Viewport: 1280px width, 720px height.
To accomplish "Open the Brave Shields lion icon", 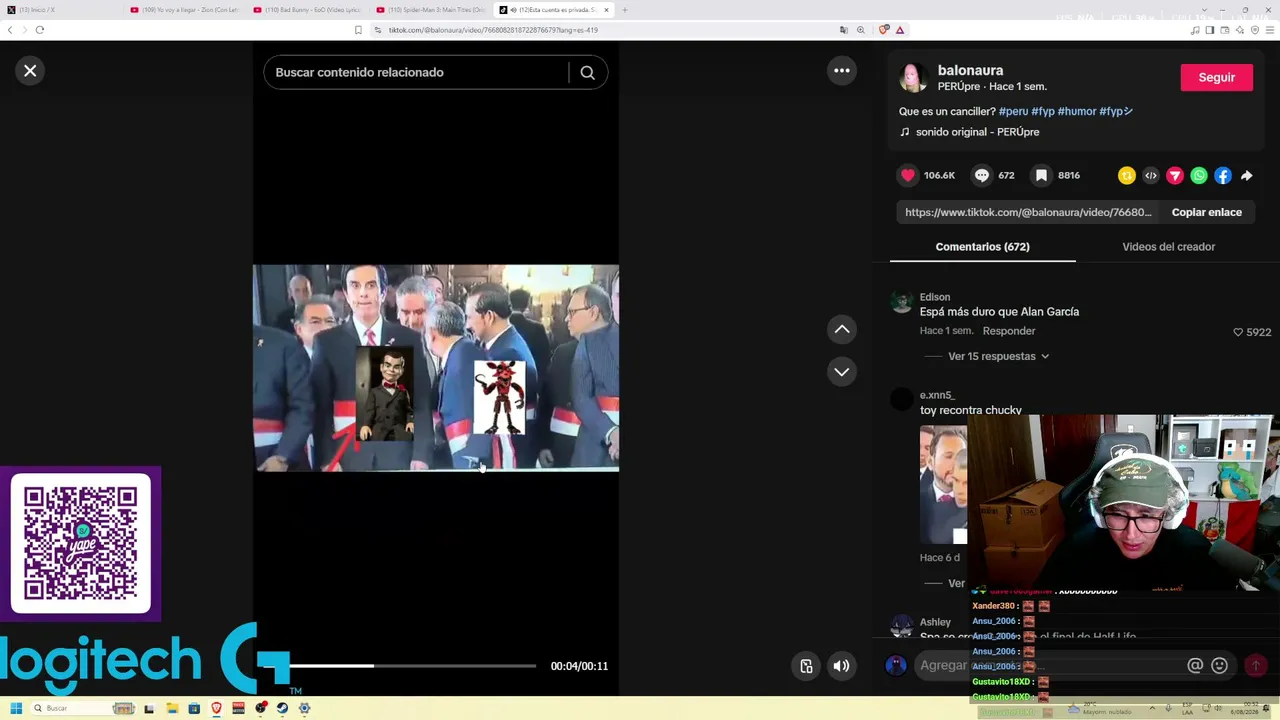I will pyautogui.click(x=884, y=30).
